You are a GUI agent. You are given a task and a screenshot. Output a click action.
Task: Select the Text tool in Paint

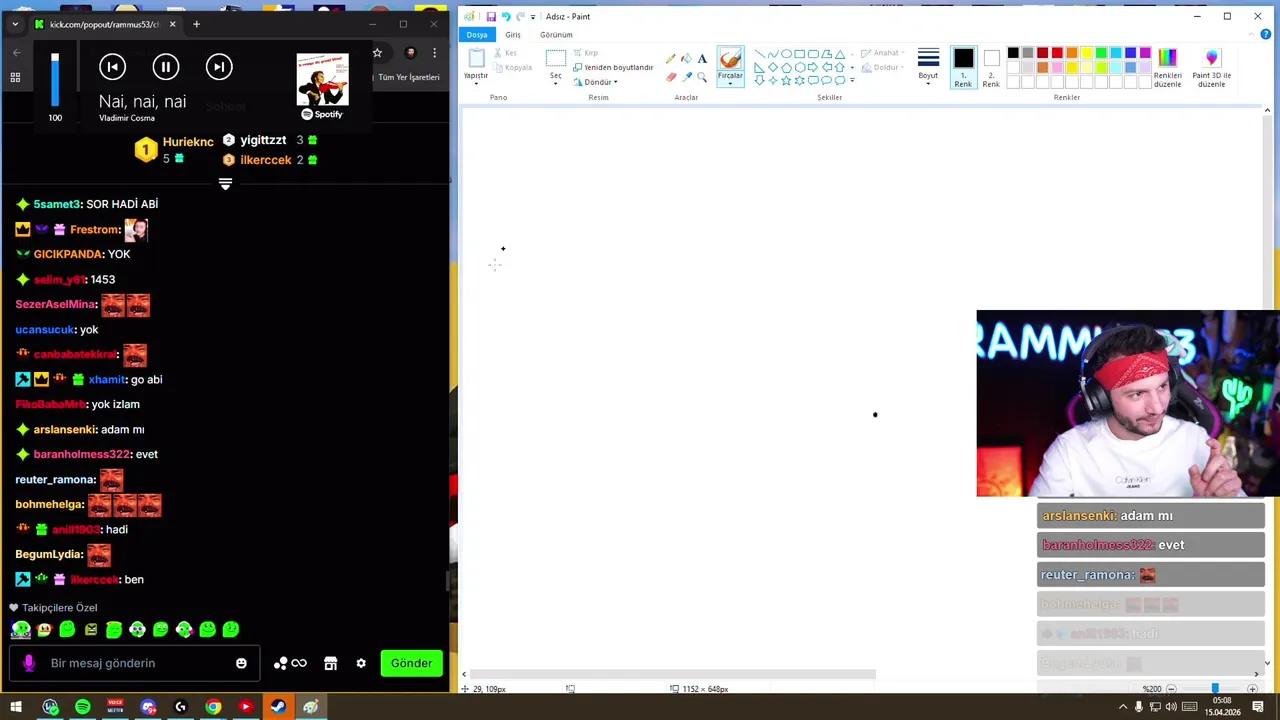point(702,59)
